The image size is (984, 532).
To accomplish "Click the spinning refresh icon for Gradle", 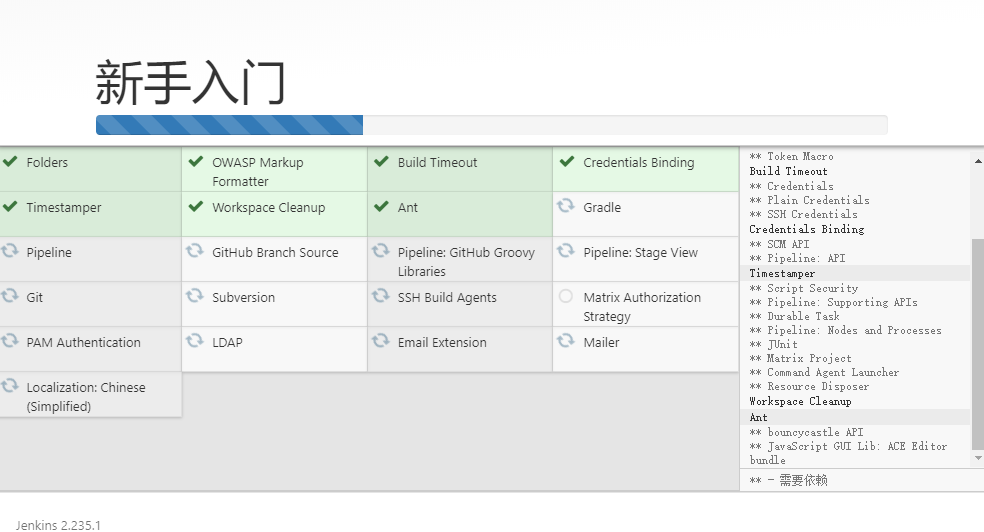I will (566, 206).
